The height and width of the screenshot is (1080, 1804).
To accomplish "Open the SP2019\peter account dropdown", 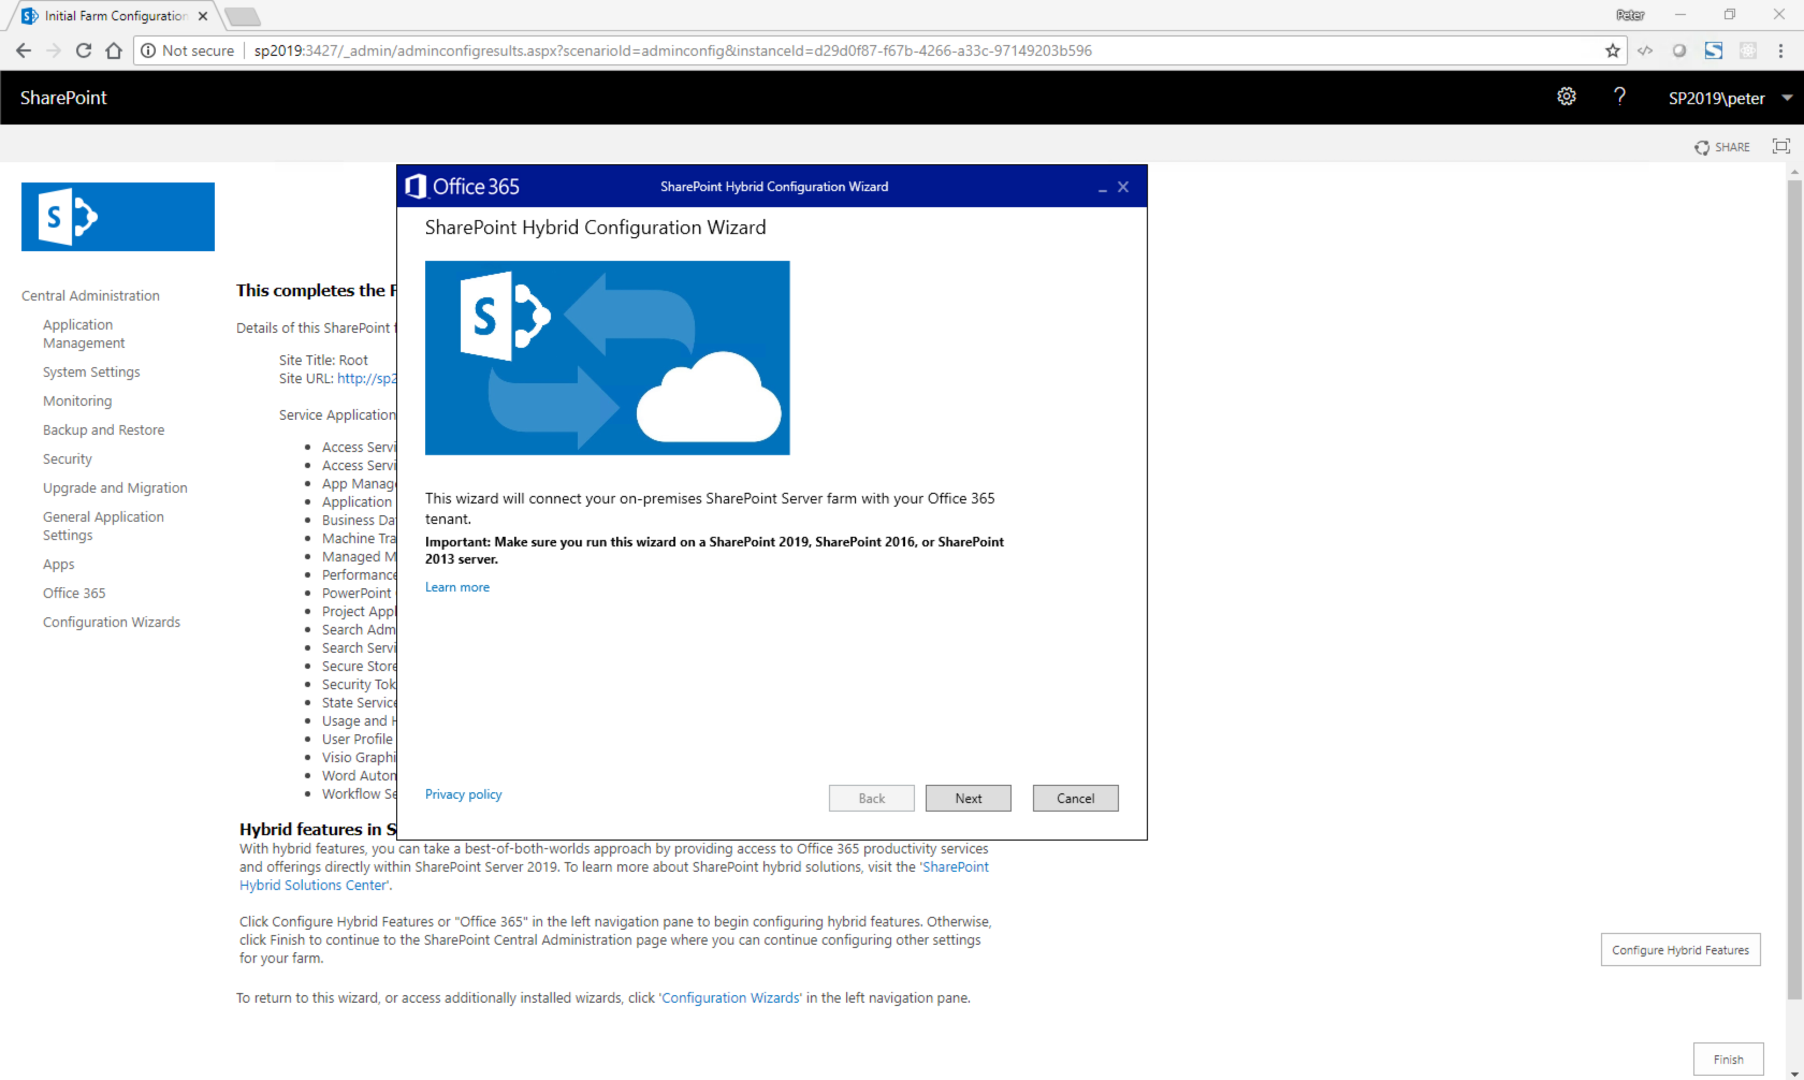I will pyautogui.click(x=1730, y=97).
